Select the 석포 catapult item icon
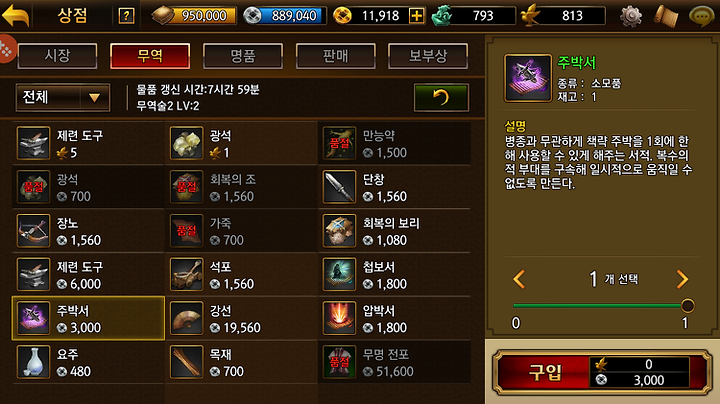Image resolution: width=720 pixels, height=404 pixels. [x=186, y=275]
